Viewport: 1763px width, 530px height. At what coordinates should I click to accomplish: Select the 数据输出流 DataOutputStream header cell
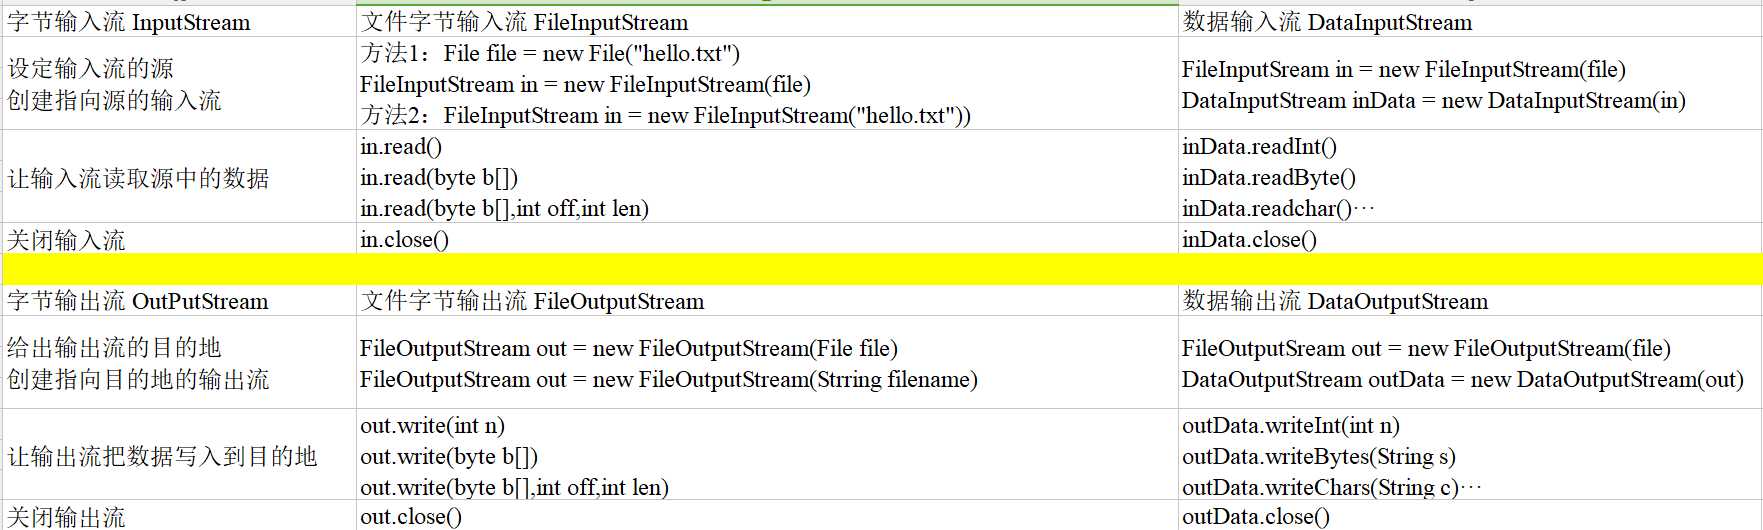[1470, 301]
